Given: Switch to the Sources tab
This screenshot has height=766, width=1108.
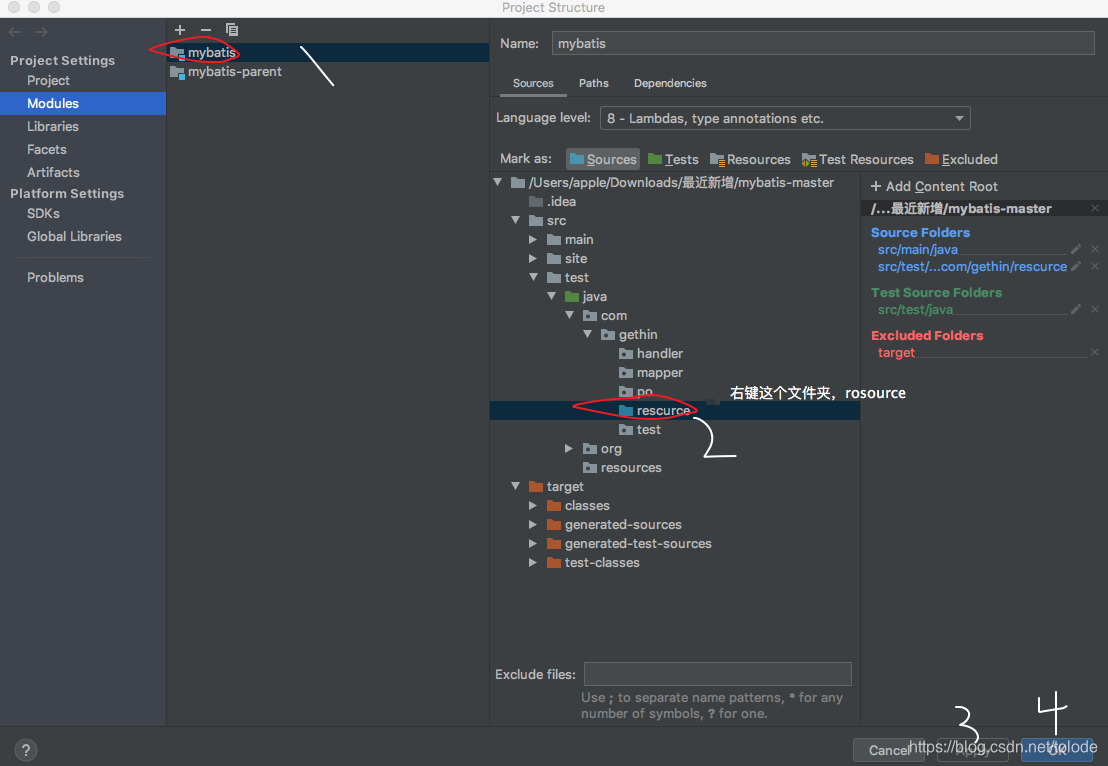Looking at the screenshot, I should pos(533,83).
